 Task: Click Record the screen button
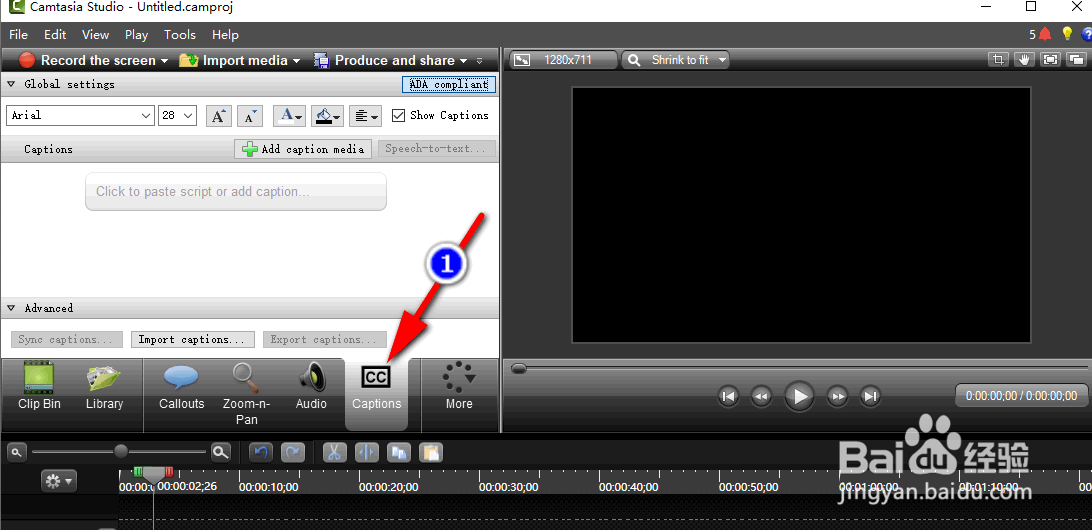pos(87,61)
